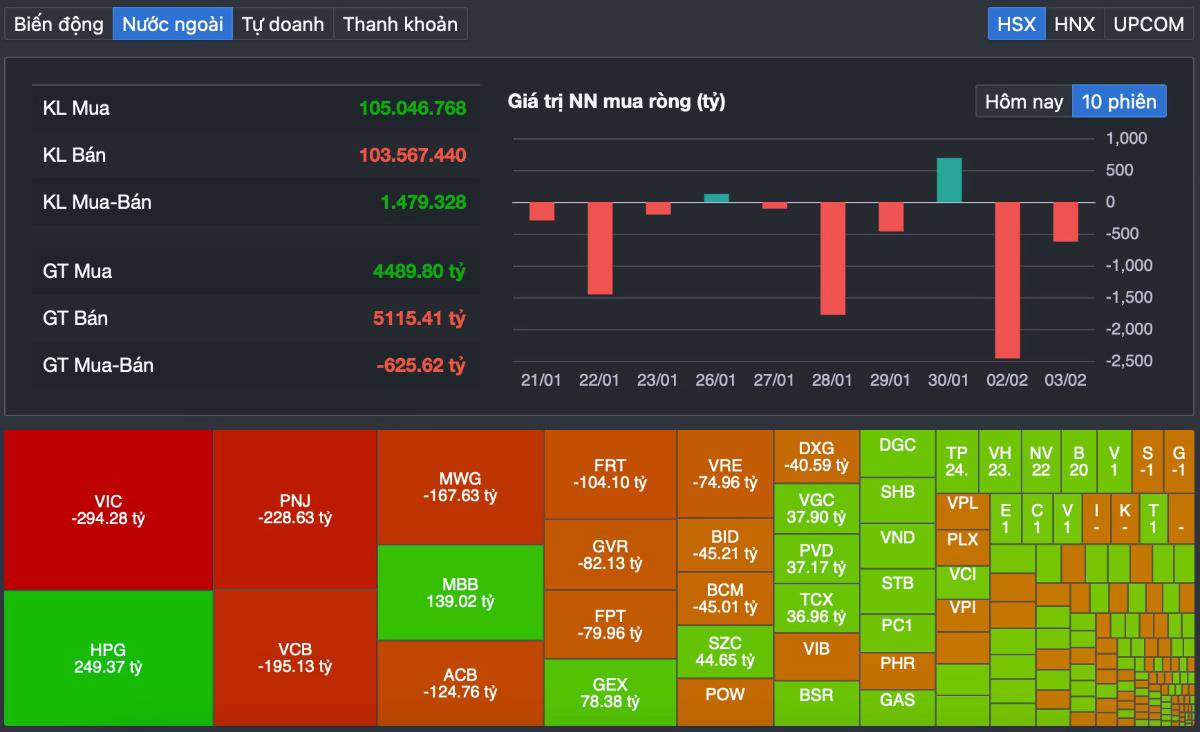Click the DXG -40.59 tỷ tile
This screenshot has height=732, width=1200.
coord(816,457)
